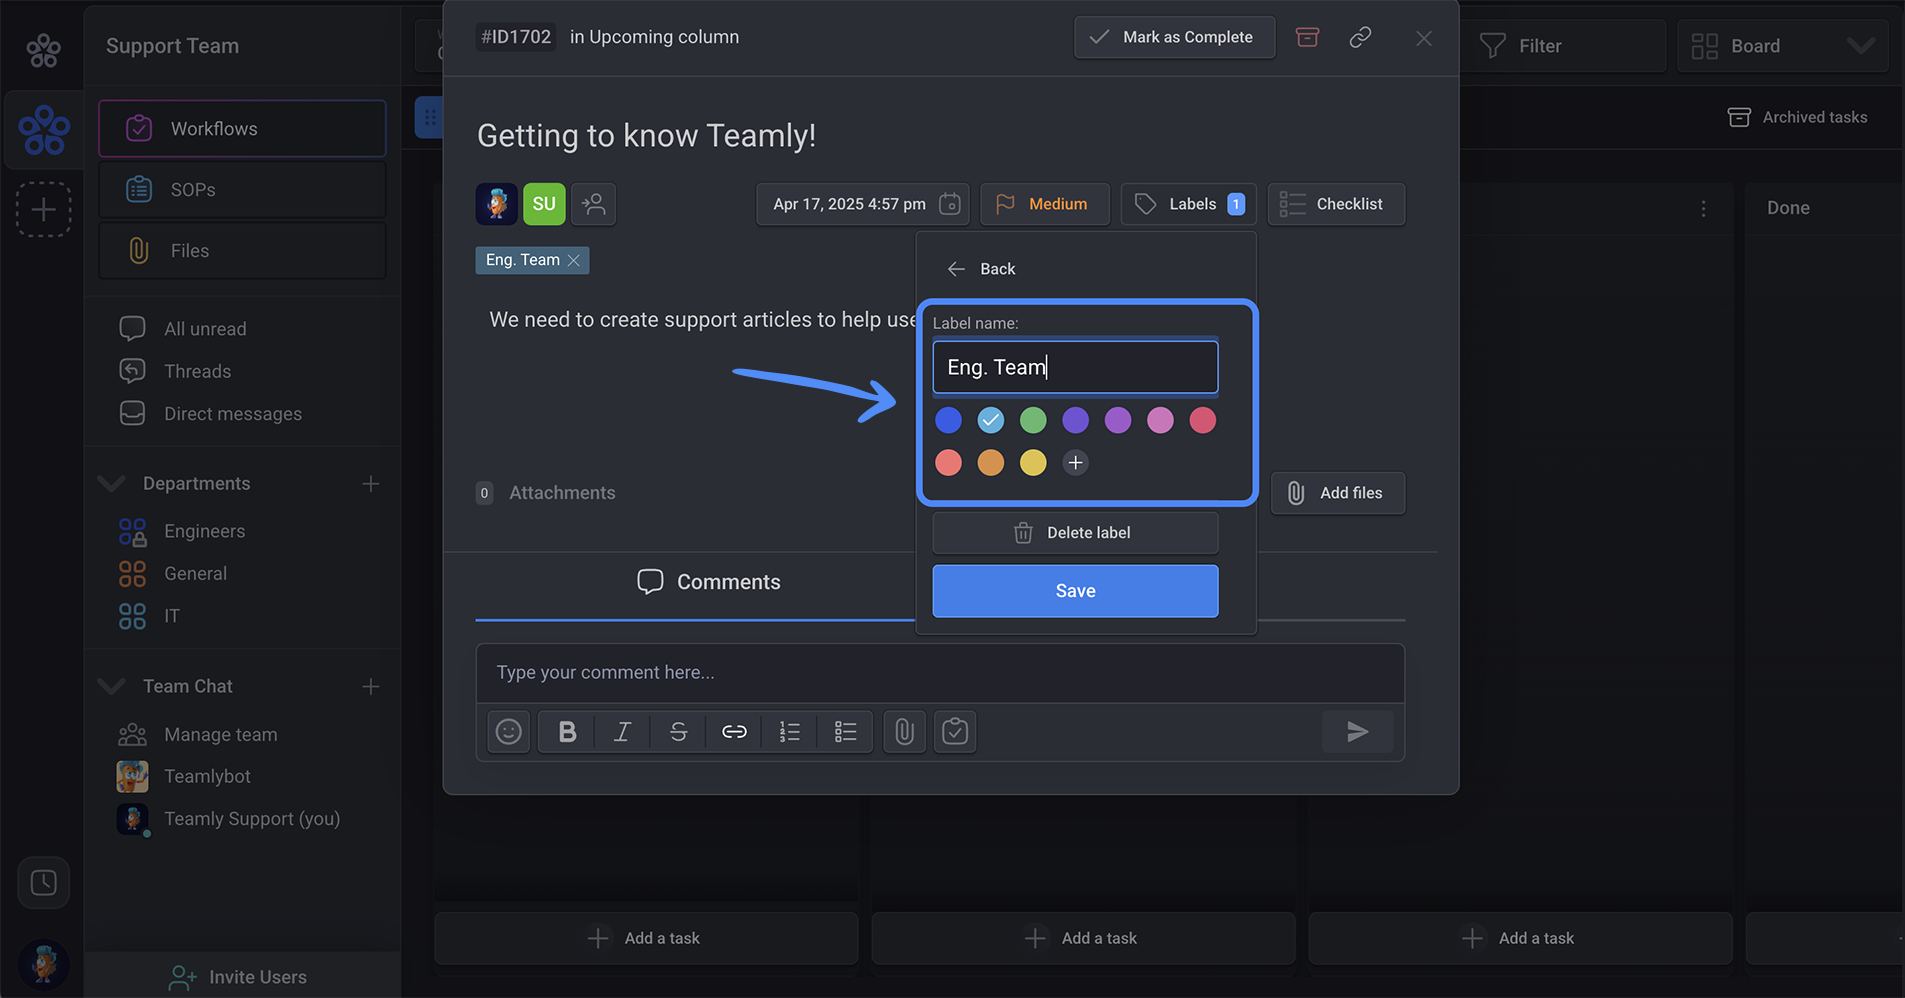Open the Checklist button
Screen dimensions: 1905x998
point(1336,204)
